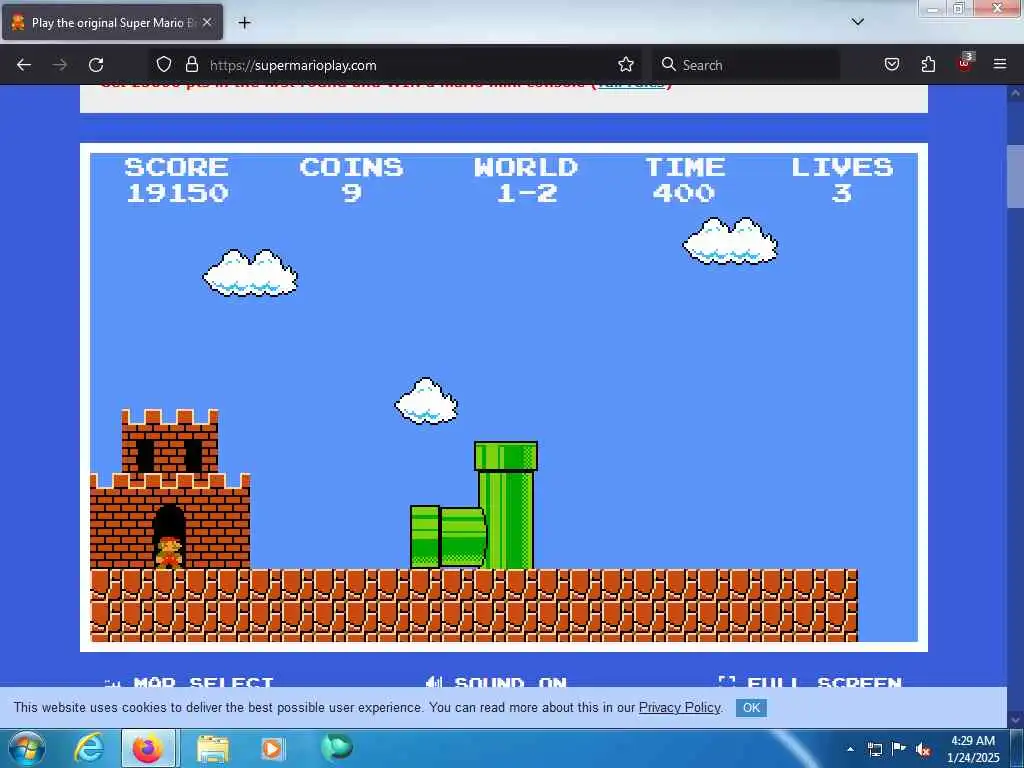Image resolution: width=1024 pixels, height=768 pixels.
Task: Click the TIME 400 counter
Action: (684, 180)
